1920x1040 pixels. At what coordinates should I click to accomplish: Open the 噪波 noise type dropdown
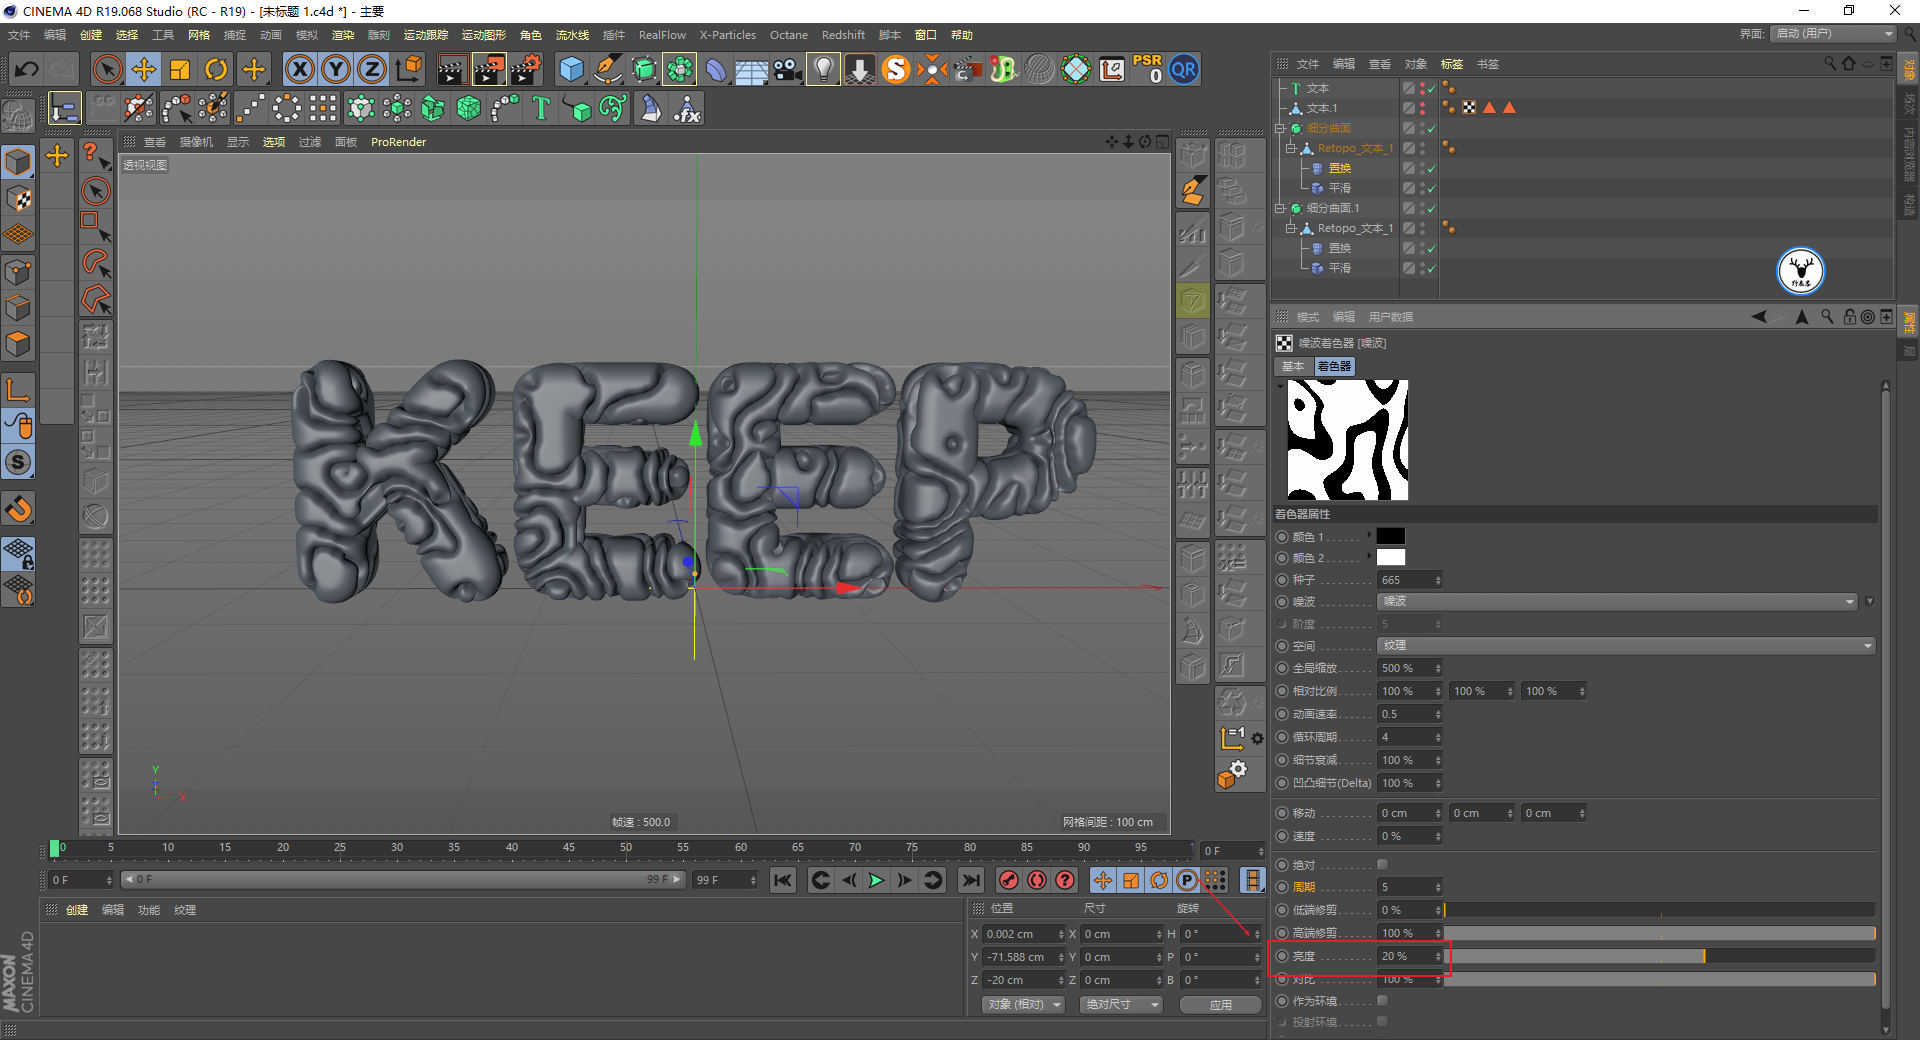[x=1617, y=601]
